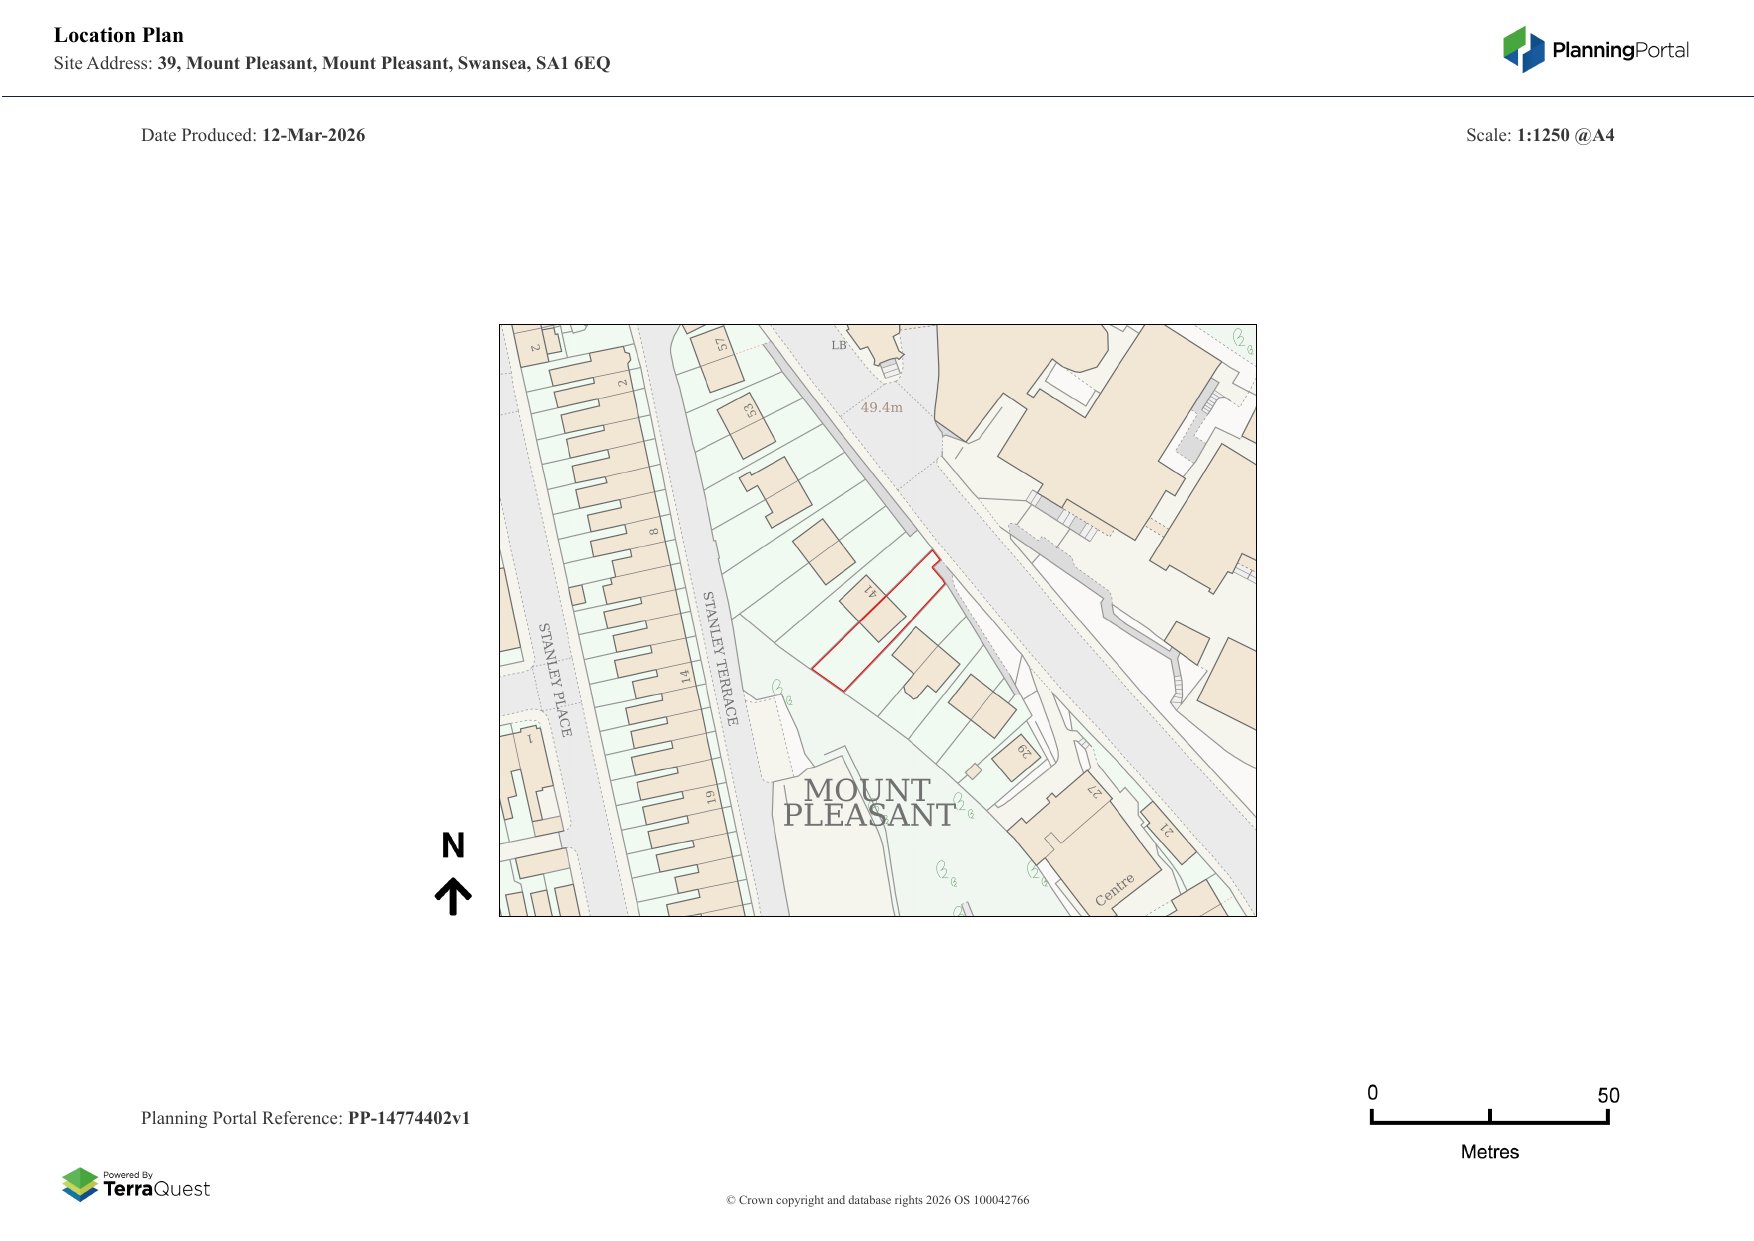Click the PlanningPortal logo icon
This screenshot has height=1241, width=1754.
pyautogui.click(x=1523, y=49)
